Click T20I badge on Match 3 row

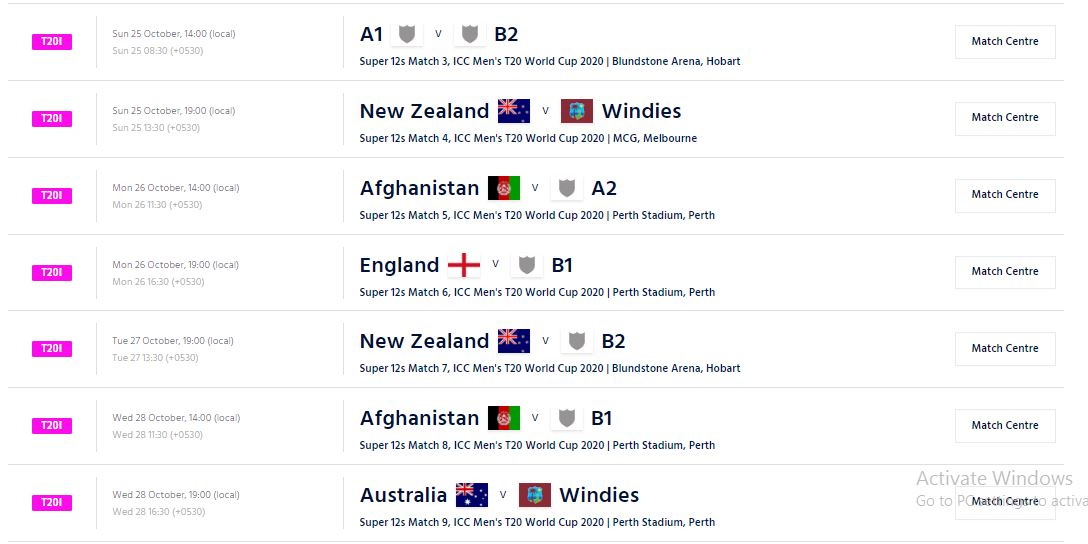[52, 42]
